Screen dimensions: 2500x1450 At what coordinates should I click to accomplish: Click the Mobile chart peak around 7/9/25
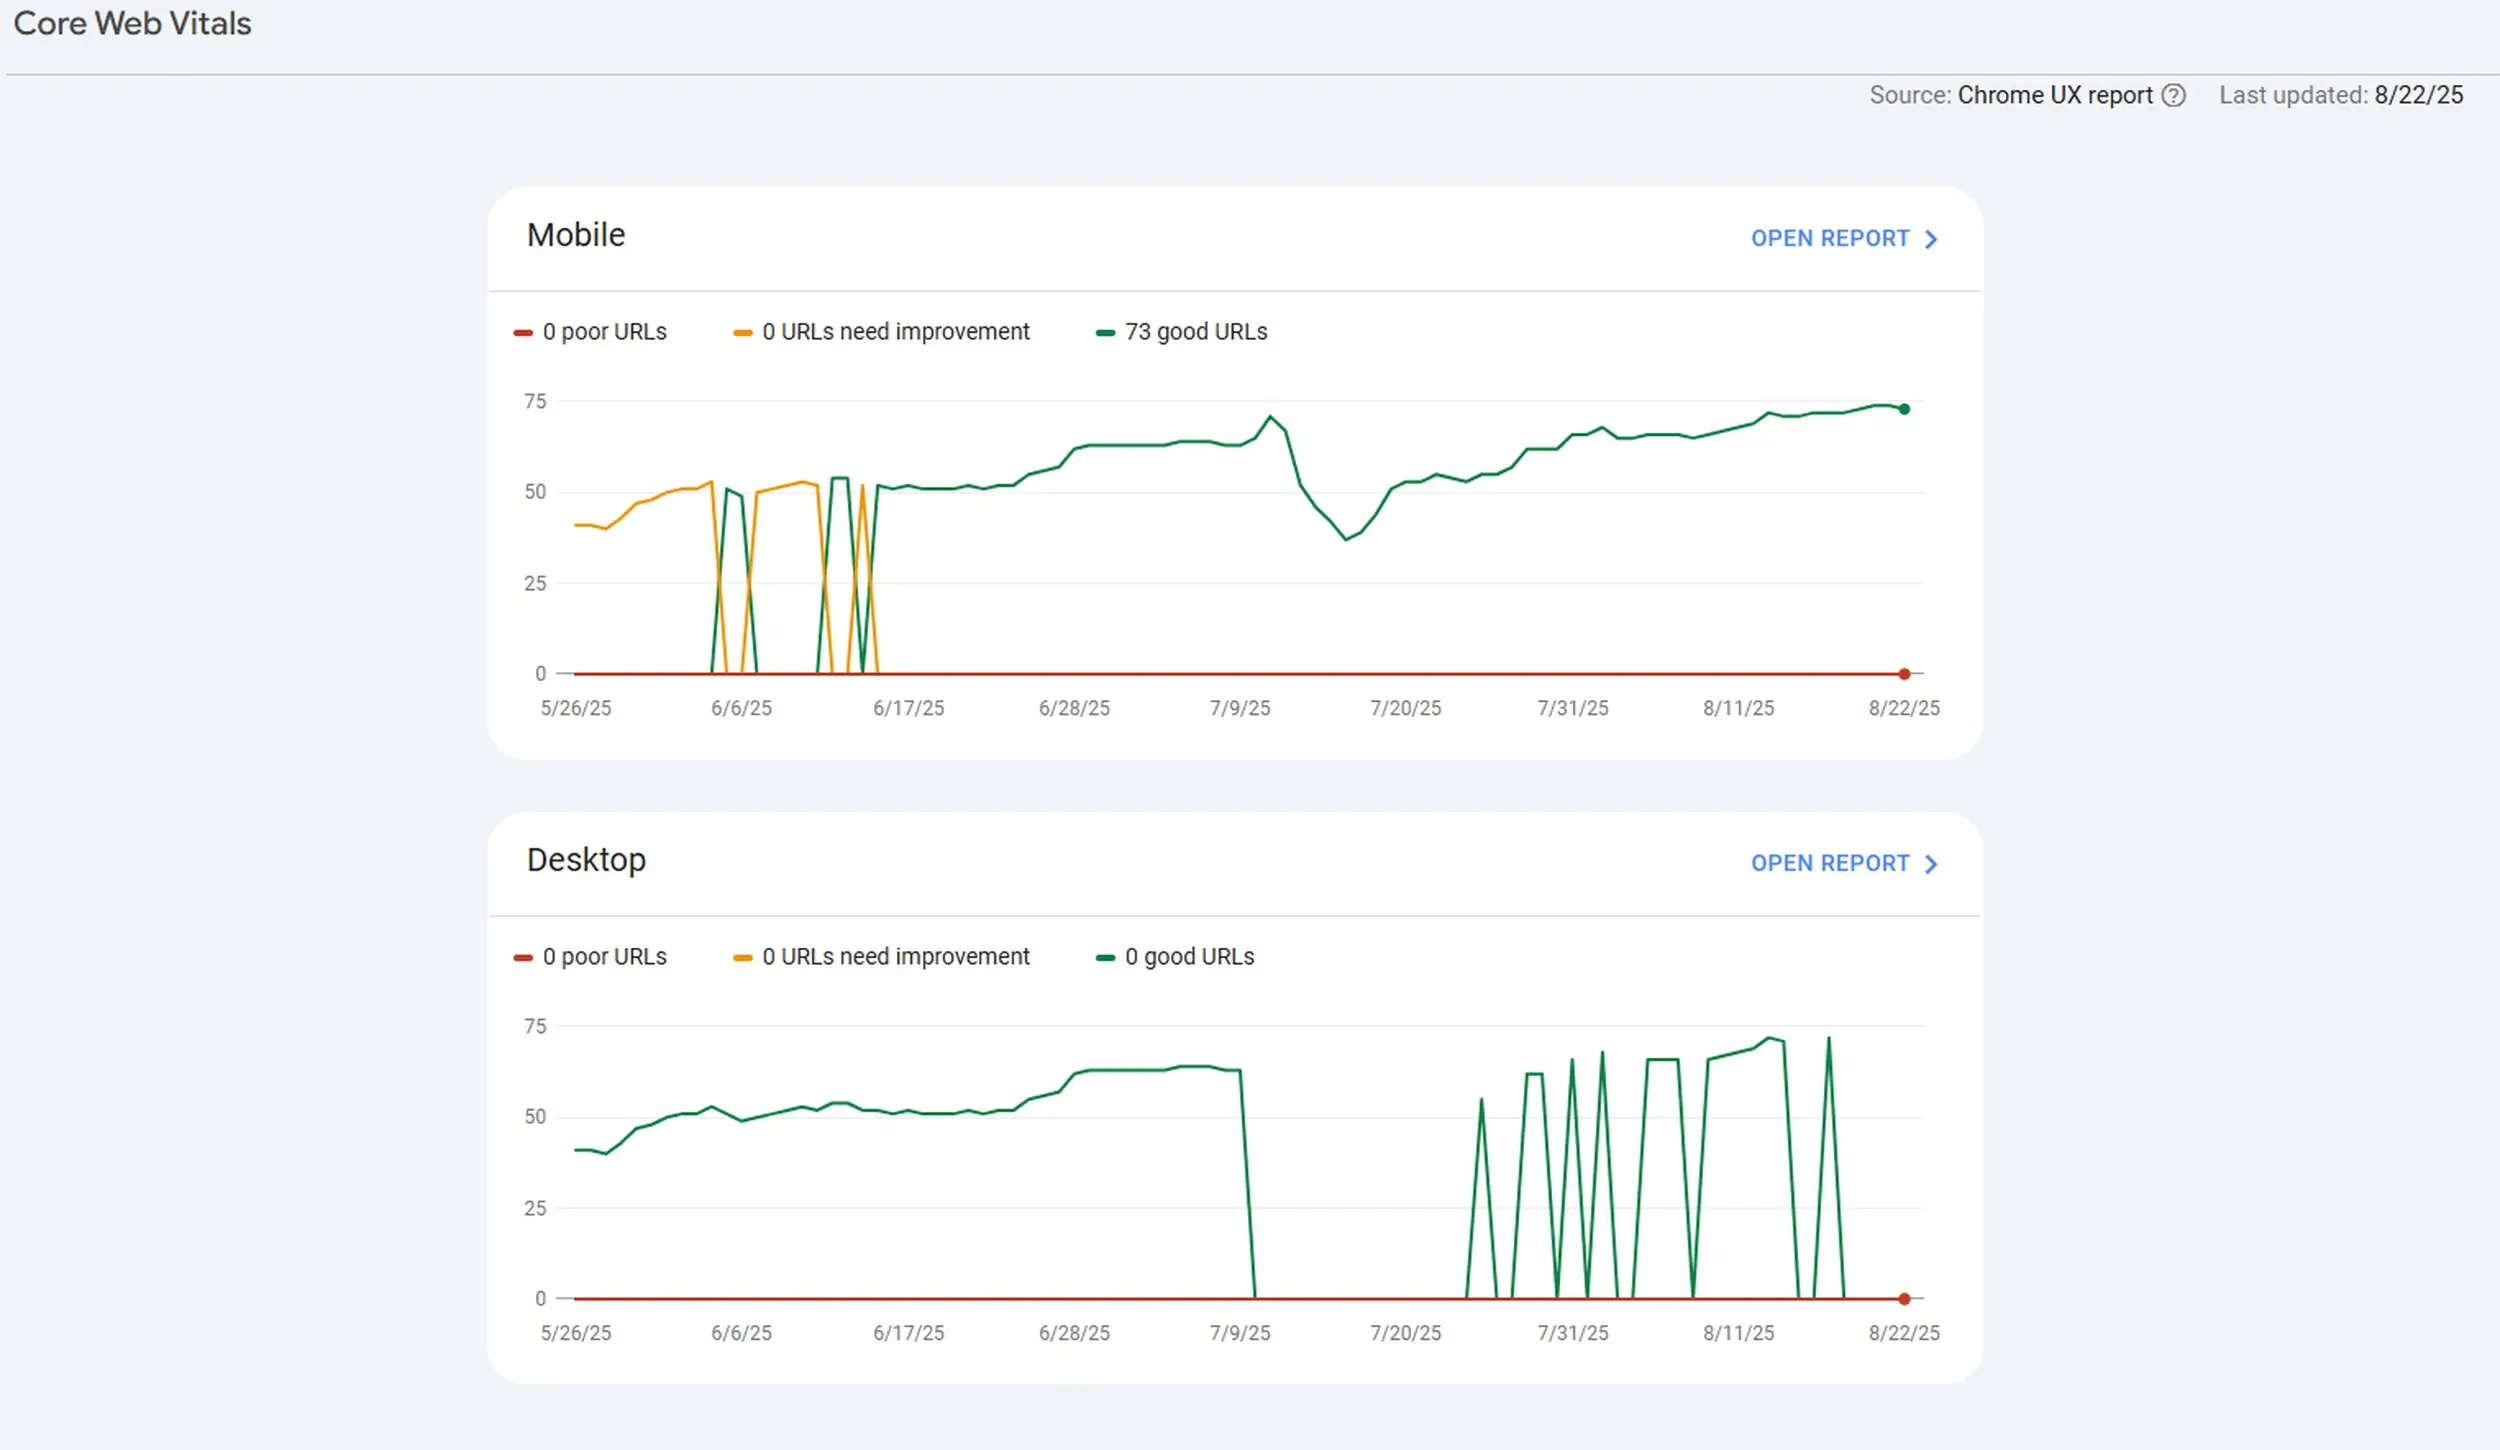1271,415
